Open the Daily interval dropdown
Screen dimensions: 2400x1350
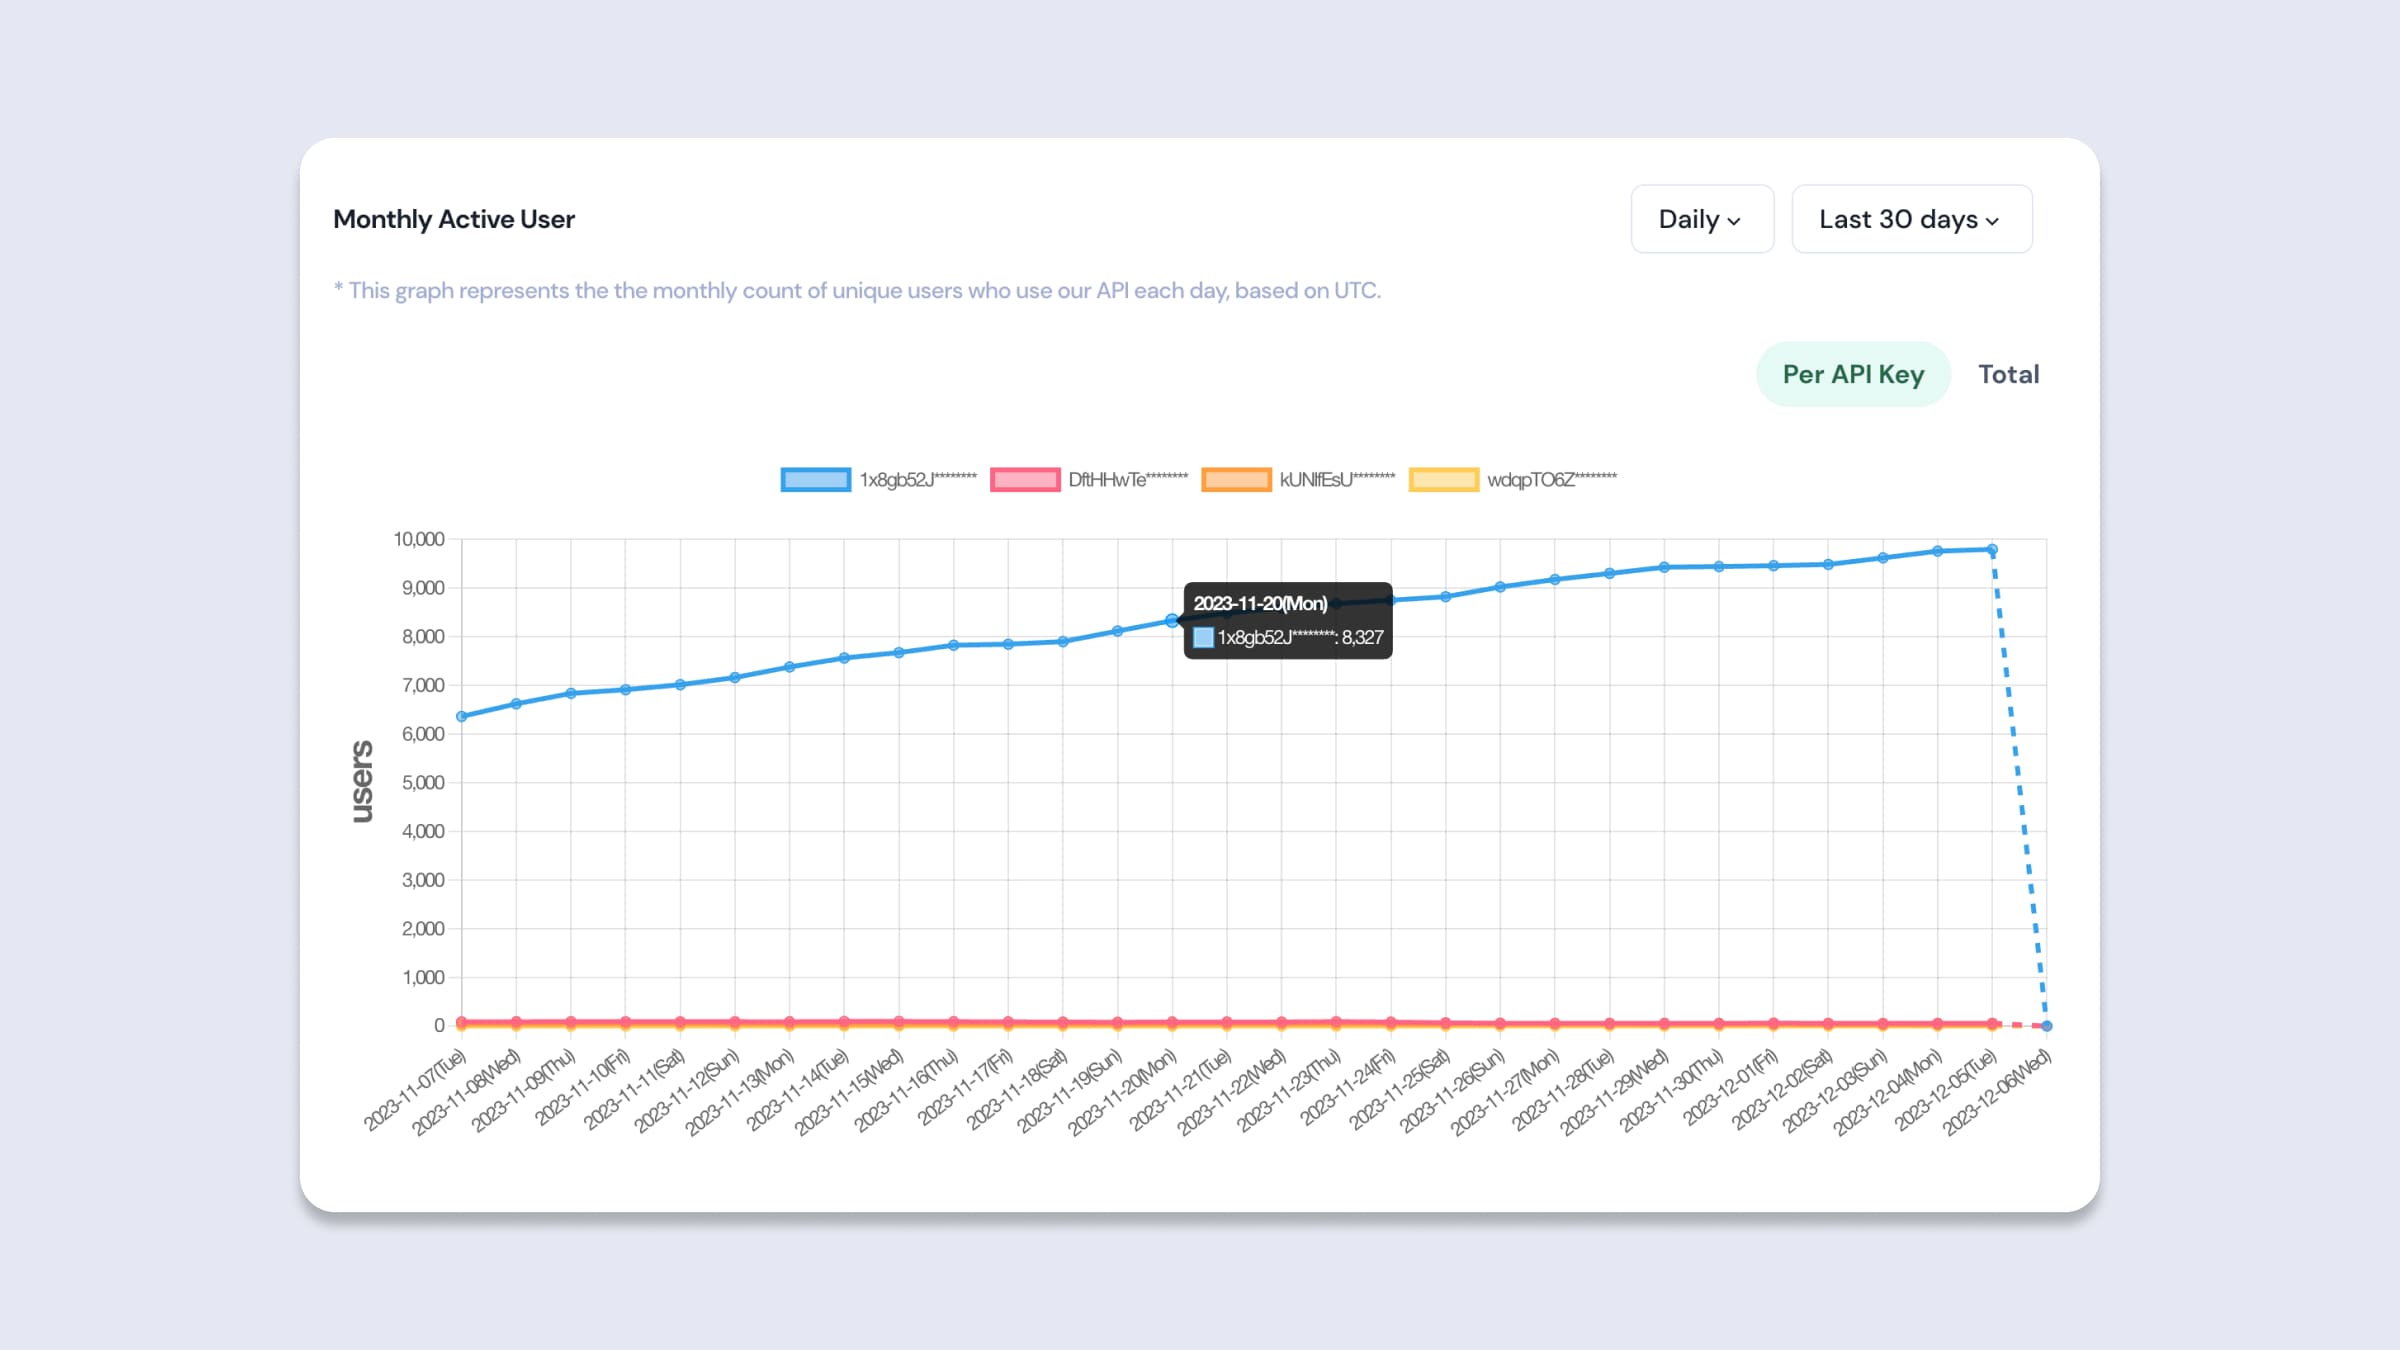click(x=1702, y=219)
